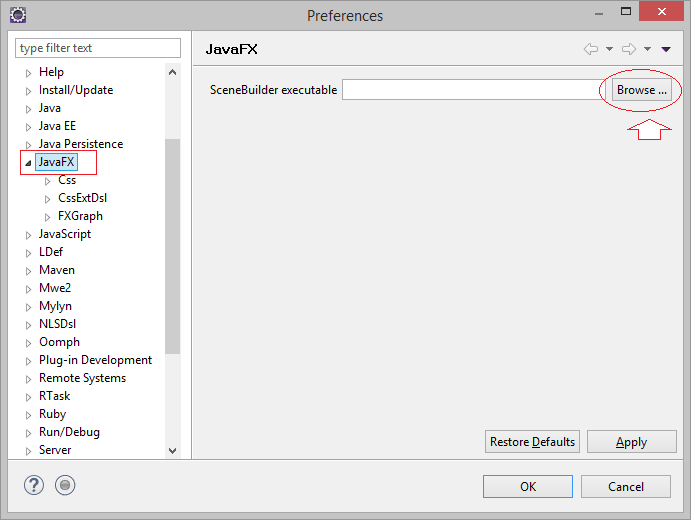Collapse the JavaFX node arrow
Image resolution: width=691 pixels, height=520 pixels.
tap(28, 163)
